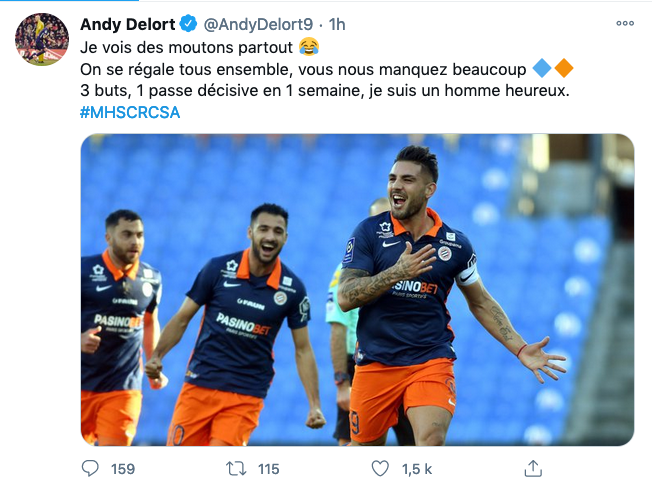This screenshot has width=652, height=486.
Task: Click the 159 replies count
Action: 123,469
